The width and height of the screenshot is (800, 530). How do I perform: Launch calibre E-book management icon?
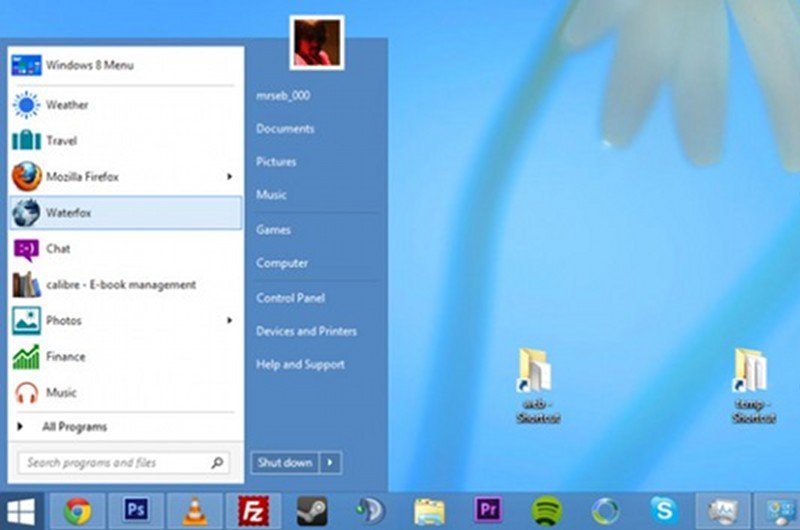[27, 284]
